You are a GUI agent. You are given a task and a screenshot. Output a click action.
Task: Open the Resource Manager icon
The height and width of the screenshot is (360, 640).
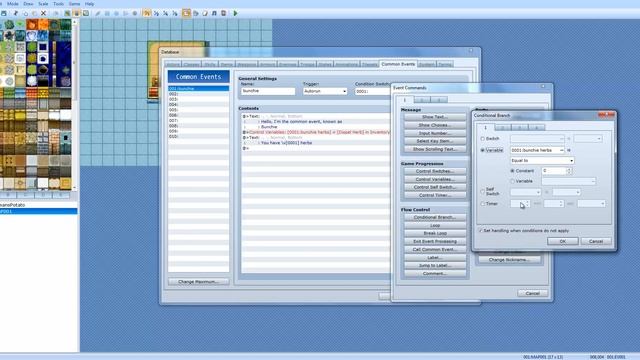pos(196,13)
